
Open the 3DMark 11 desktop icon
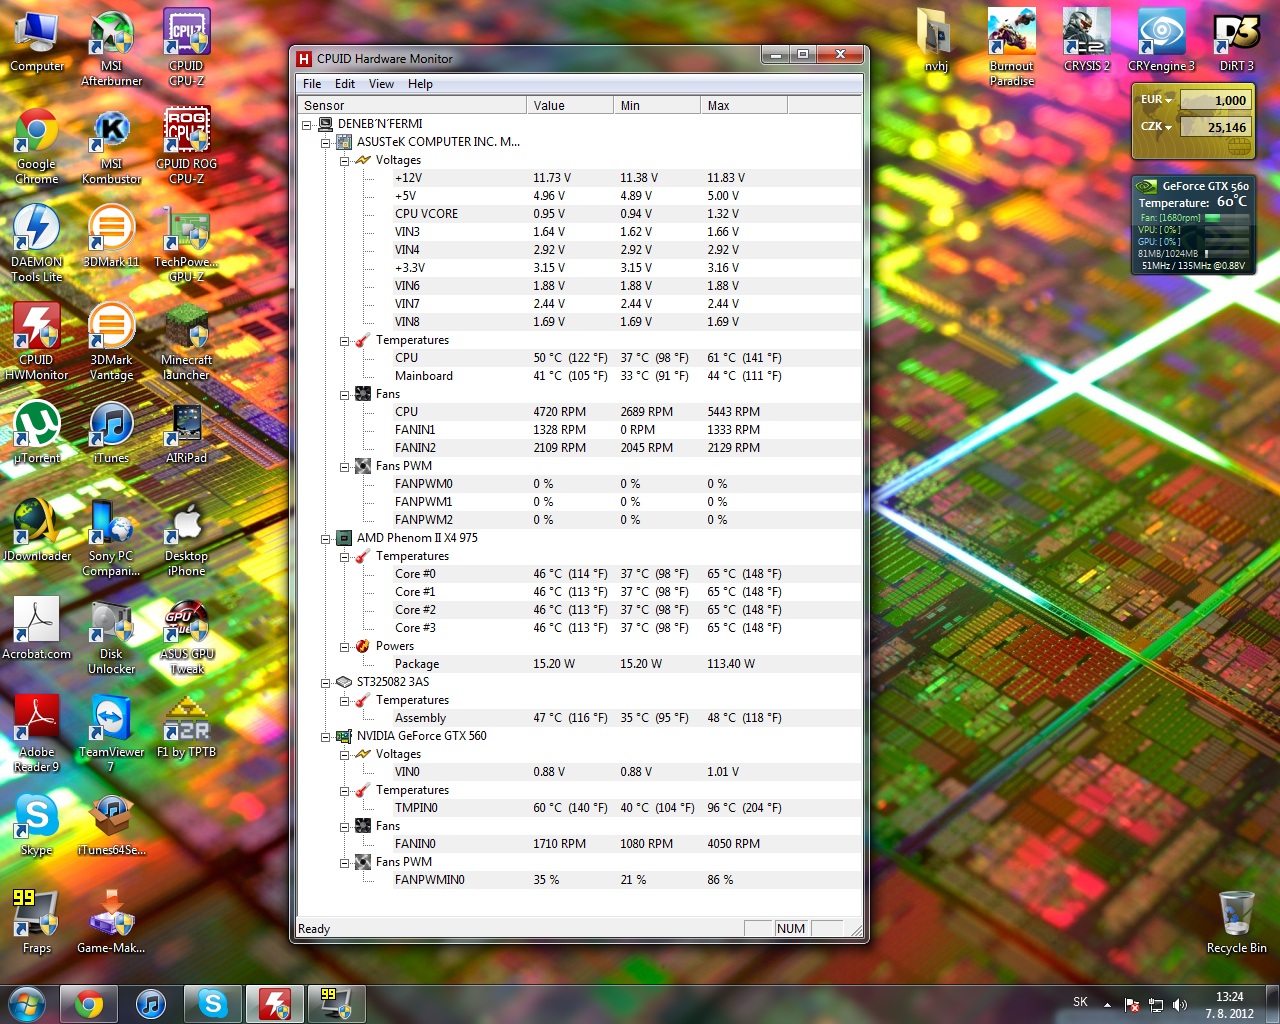point(111,237)
